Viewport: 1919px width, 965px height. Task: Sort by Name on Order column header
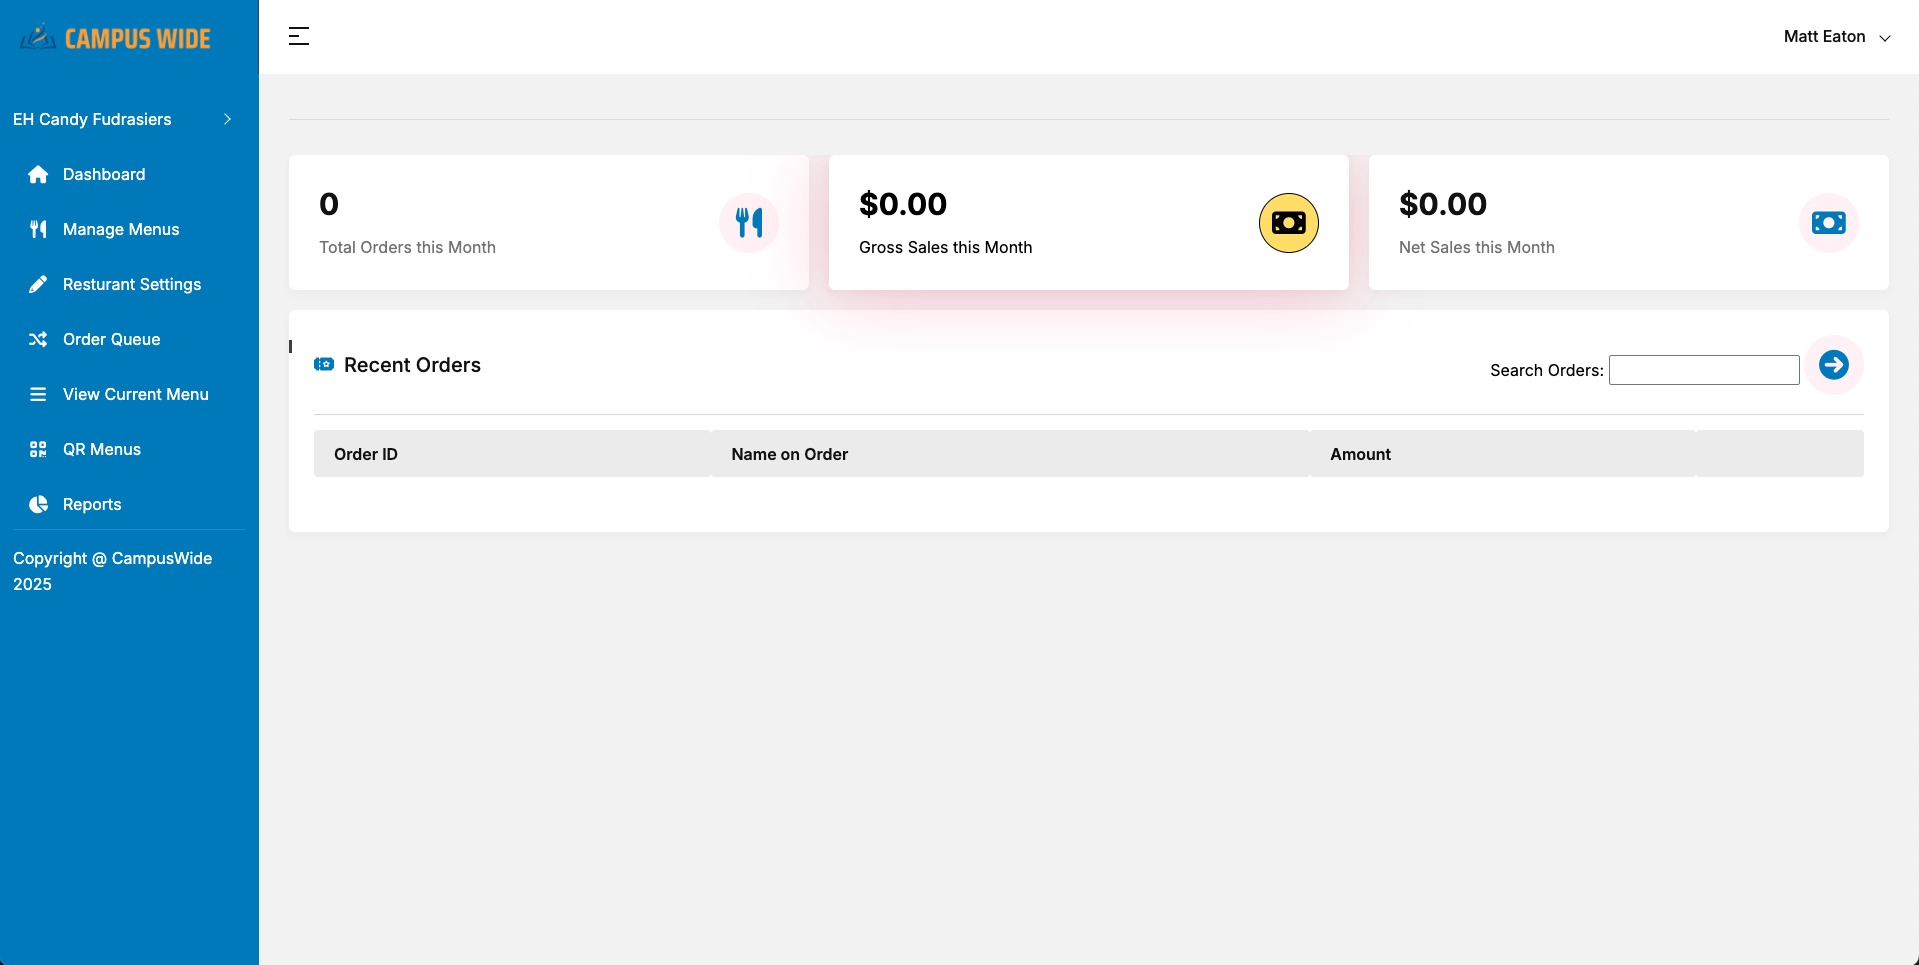tap(789, 454)
